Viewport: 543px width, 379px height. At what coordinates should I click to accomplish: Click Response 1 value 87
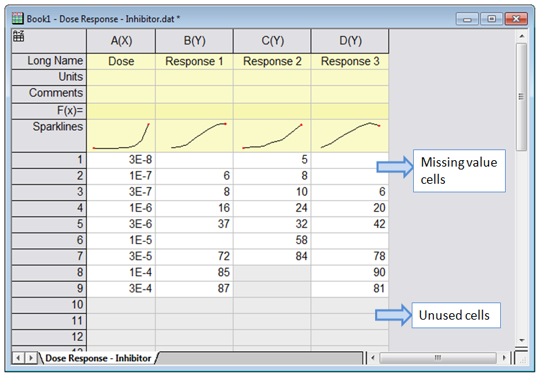195,289
